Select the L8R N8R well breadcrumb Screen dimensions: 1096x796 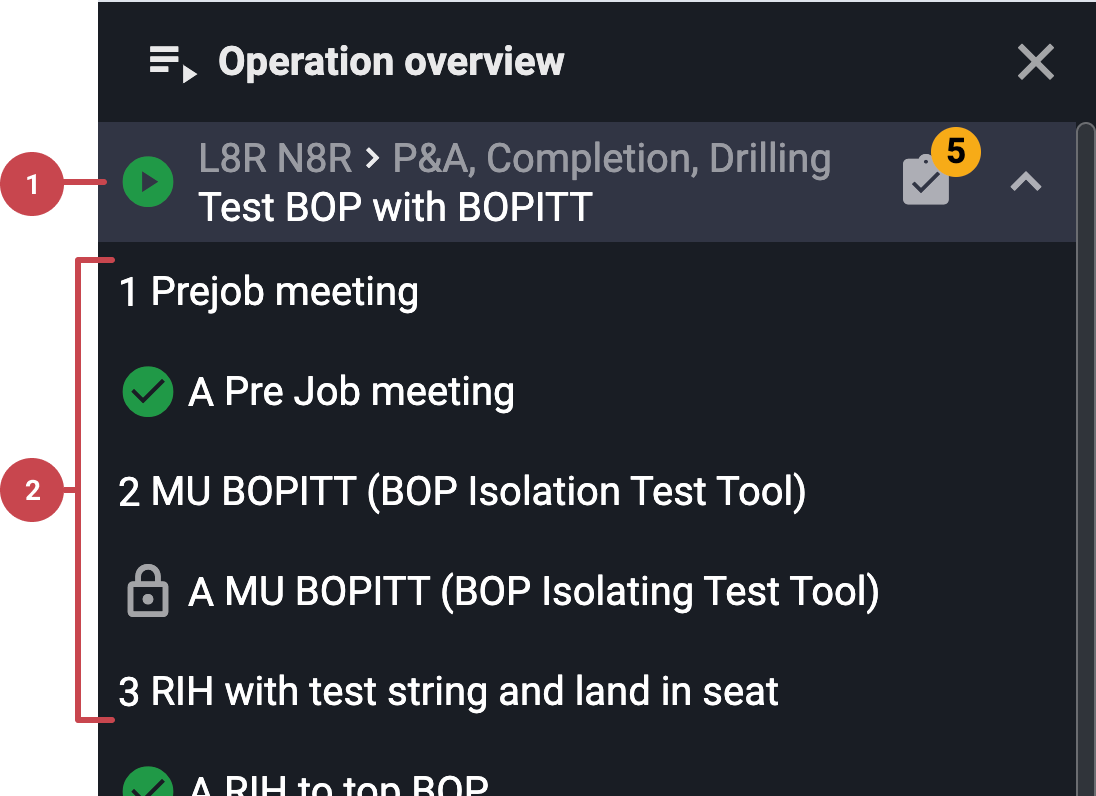[x=275, y=158]
